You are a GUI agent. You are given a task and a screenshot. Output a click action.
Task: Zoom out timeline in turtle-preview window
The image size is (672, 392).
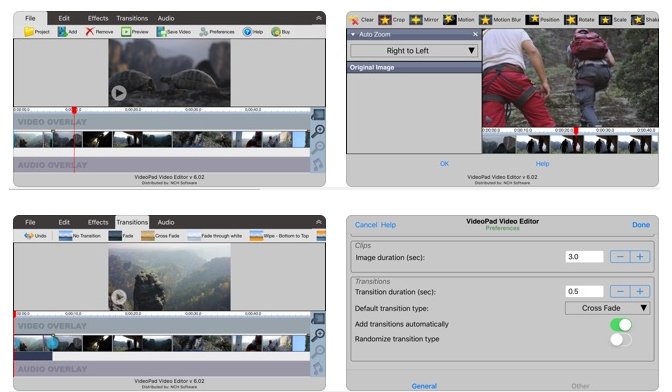[x=318, y=147]
